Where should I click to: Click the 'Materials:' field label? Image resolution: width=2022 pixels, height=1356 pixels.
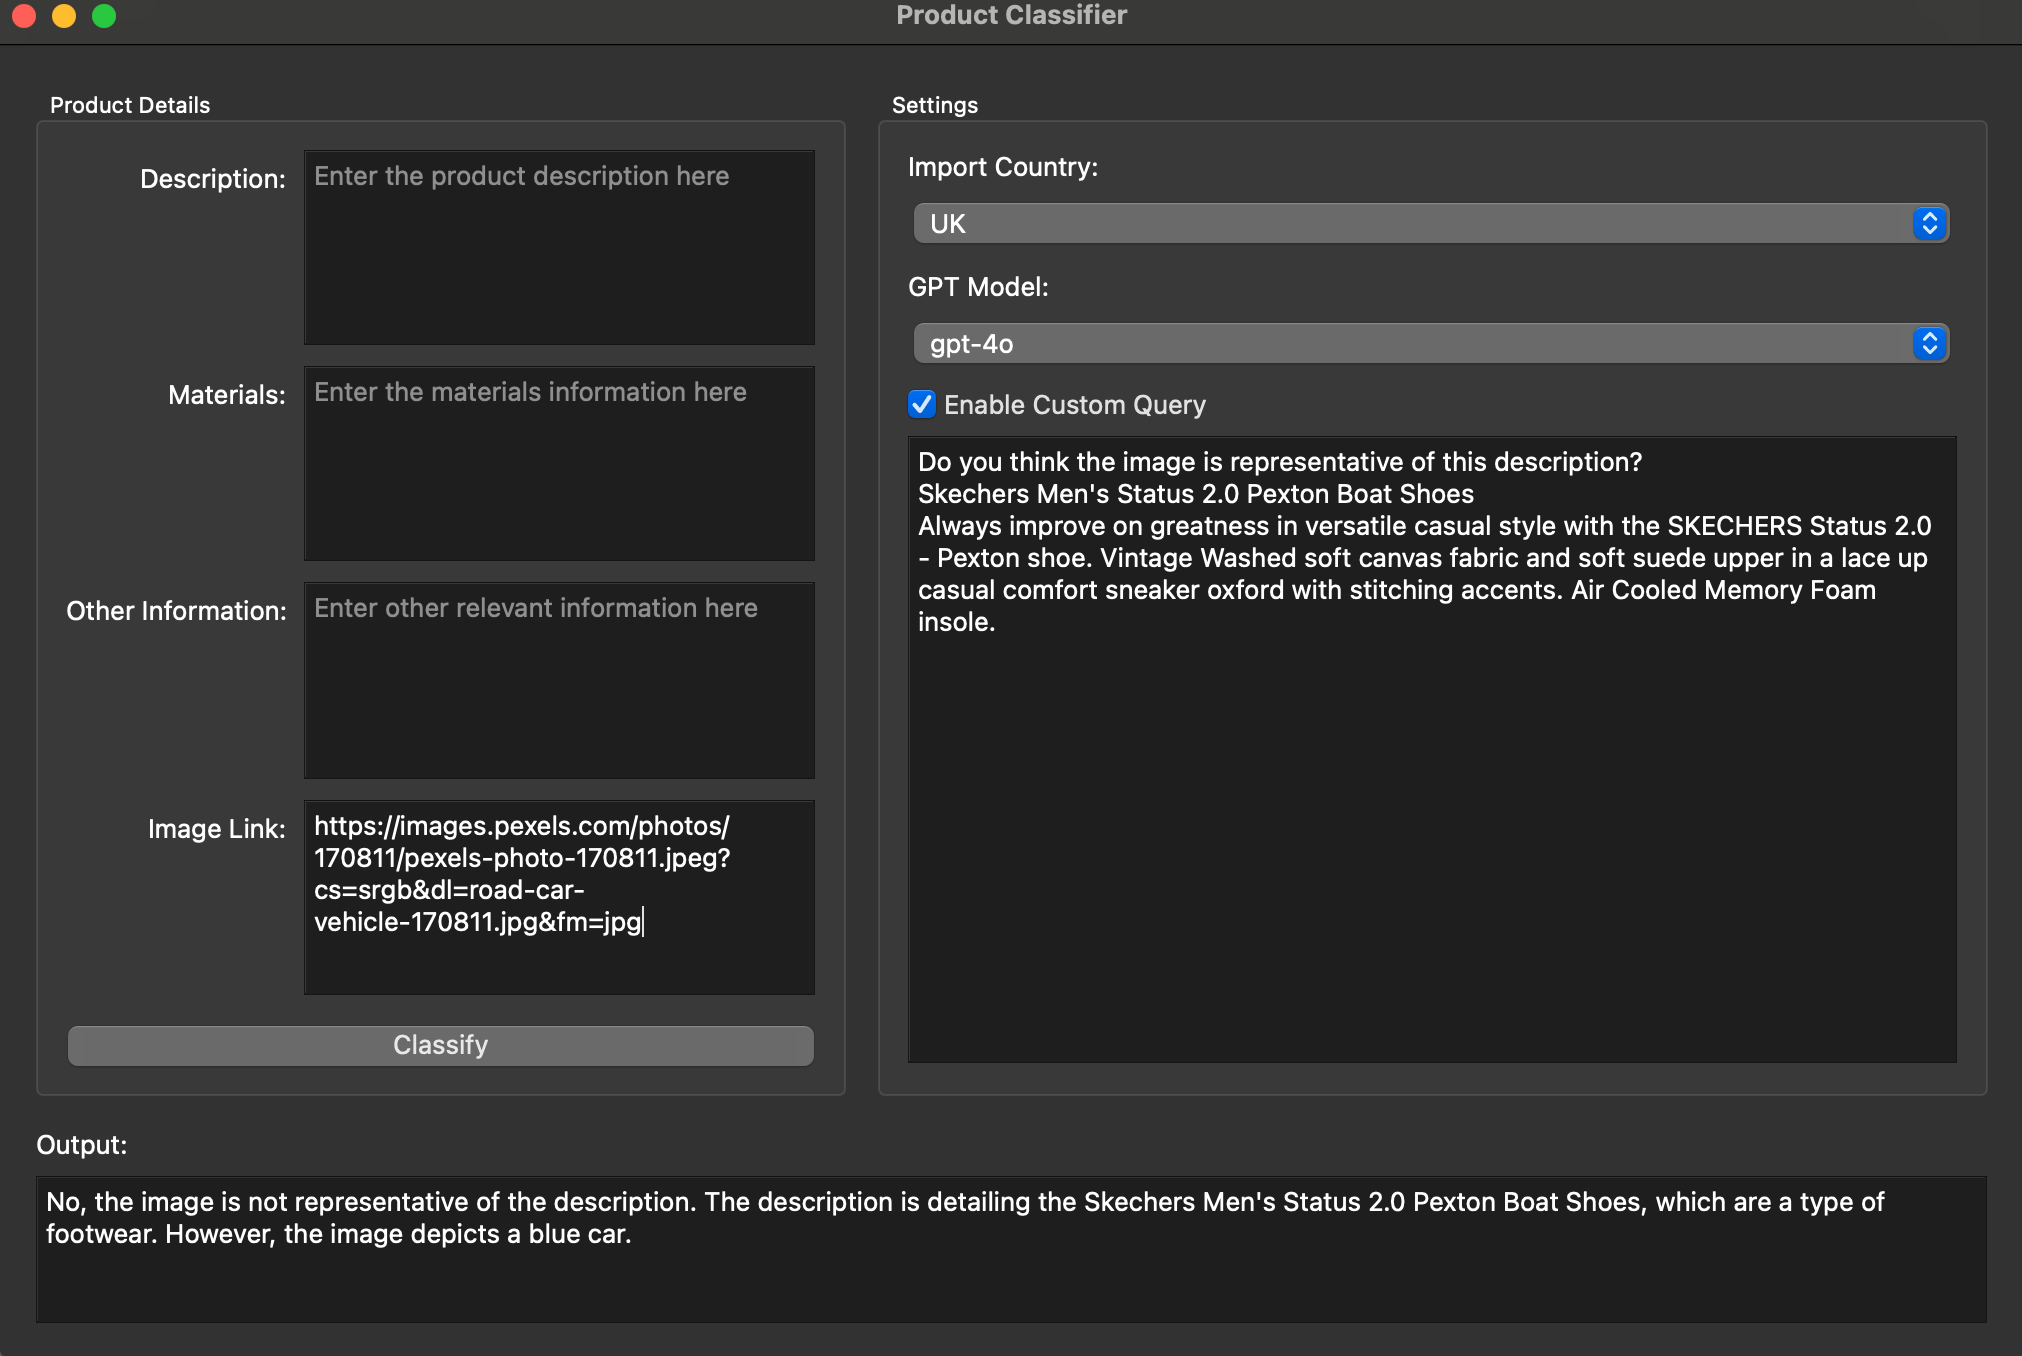pyautogui.click(x=227, y=395)
